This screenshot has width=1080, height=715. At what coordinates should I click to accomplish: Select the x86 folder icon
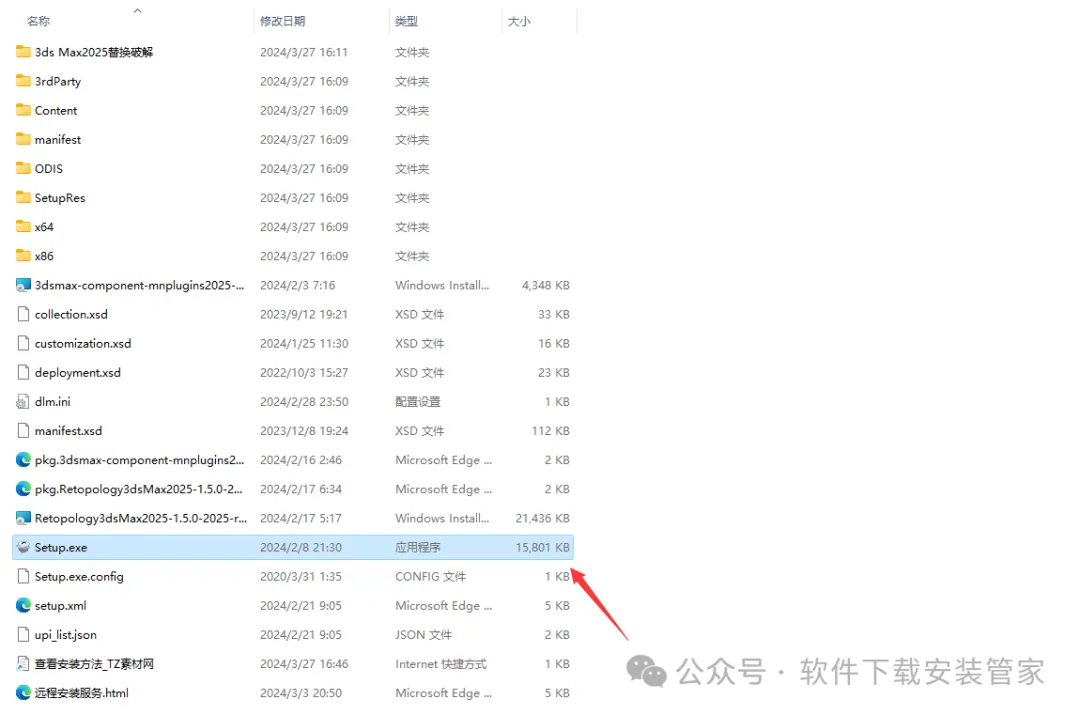pyautogui.click(x=23, y=256)
